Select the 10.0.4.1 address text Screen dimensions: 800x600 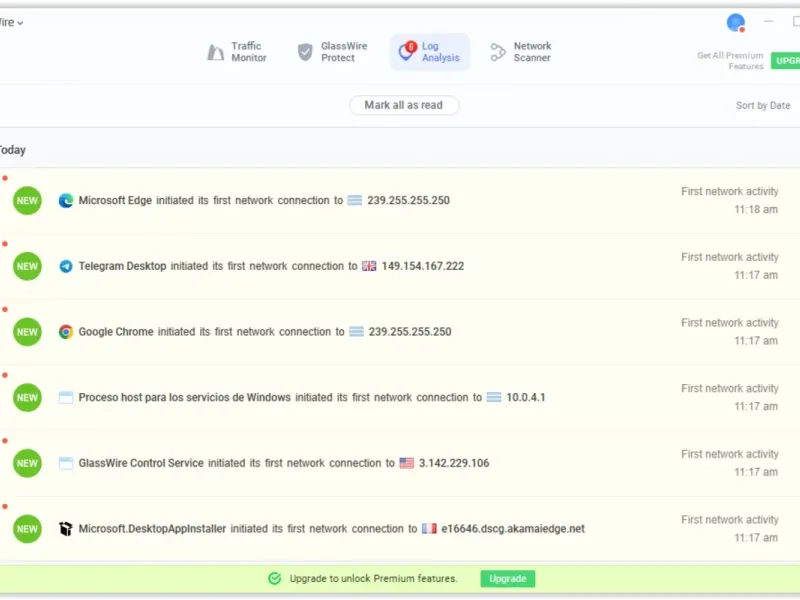[526, 397]
